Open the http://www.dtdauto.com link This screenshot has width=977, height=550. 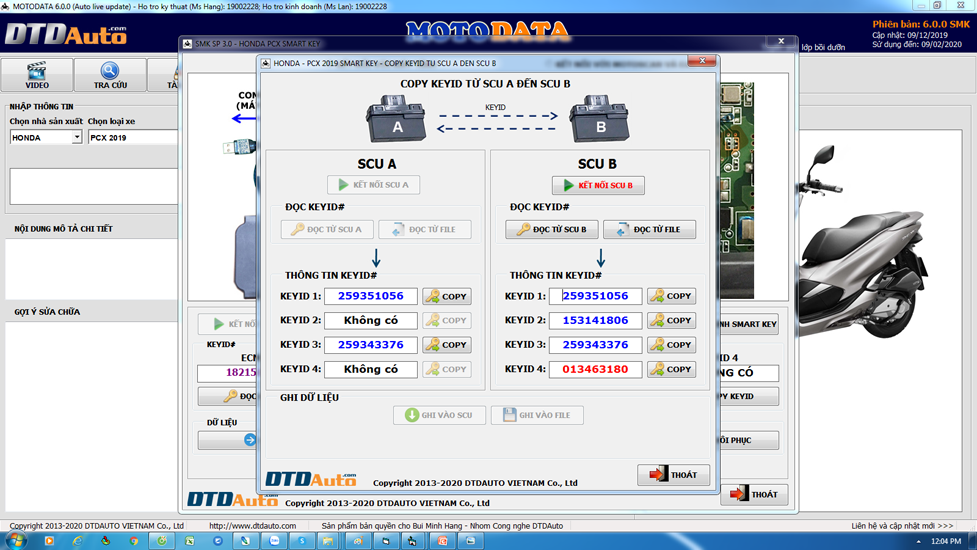(252, 526)
